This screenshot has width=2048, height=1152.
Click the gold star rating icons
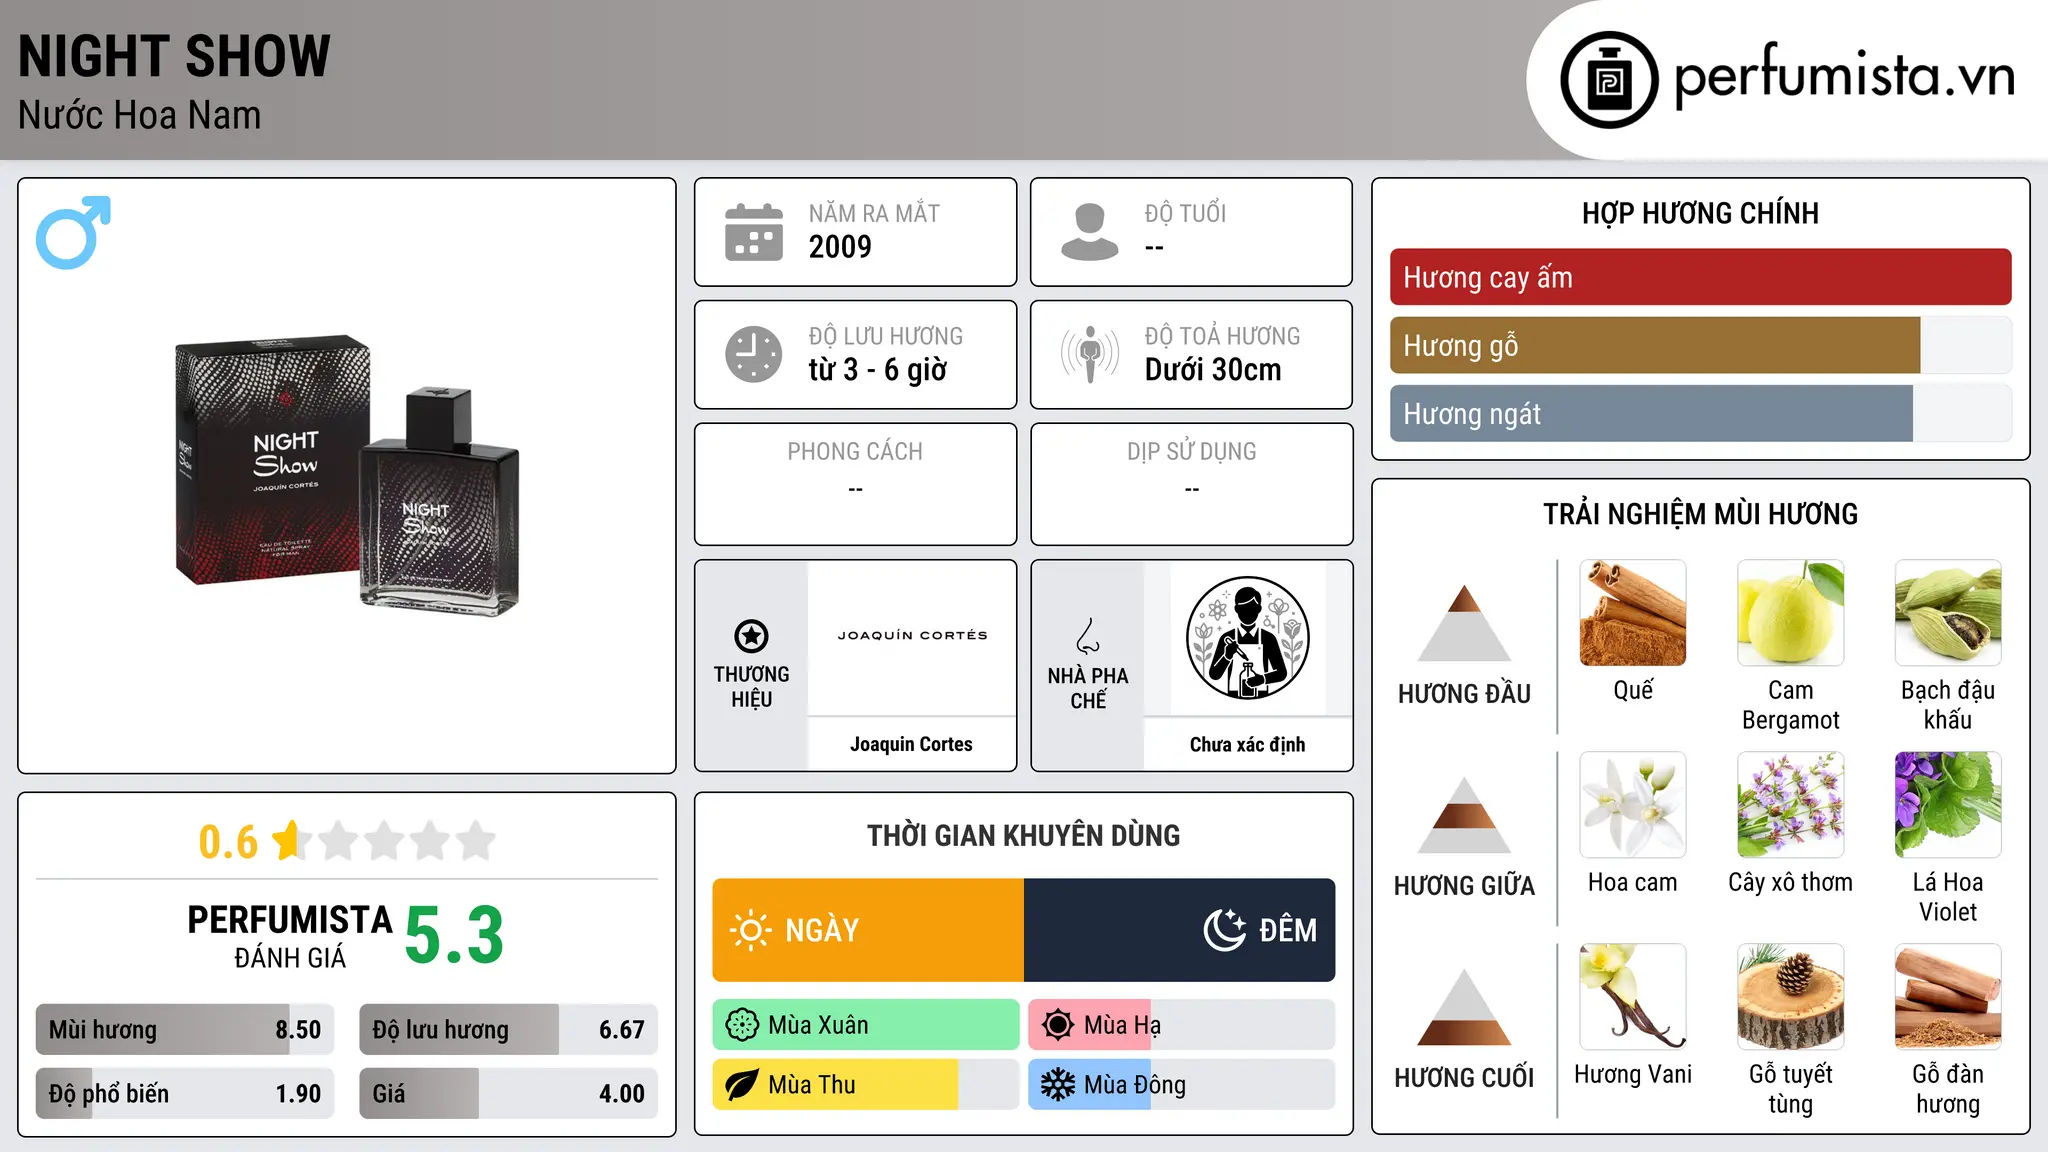(x=385, y=841)
